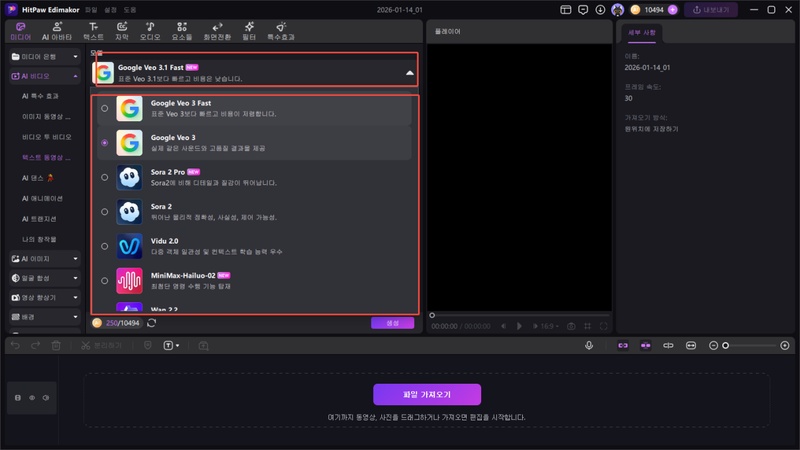
Task: Expand the 영상 향상기 sidebar section
Action: 75,297
